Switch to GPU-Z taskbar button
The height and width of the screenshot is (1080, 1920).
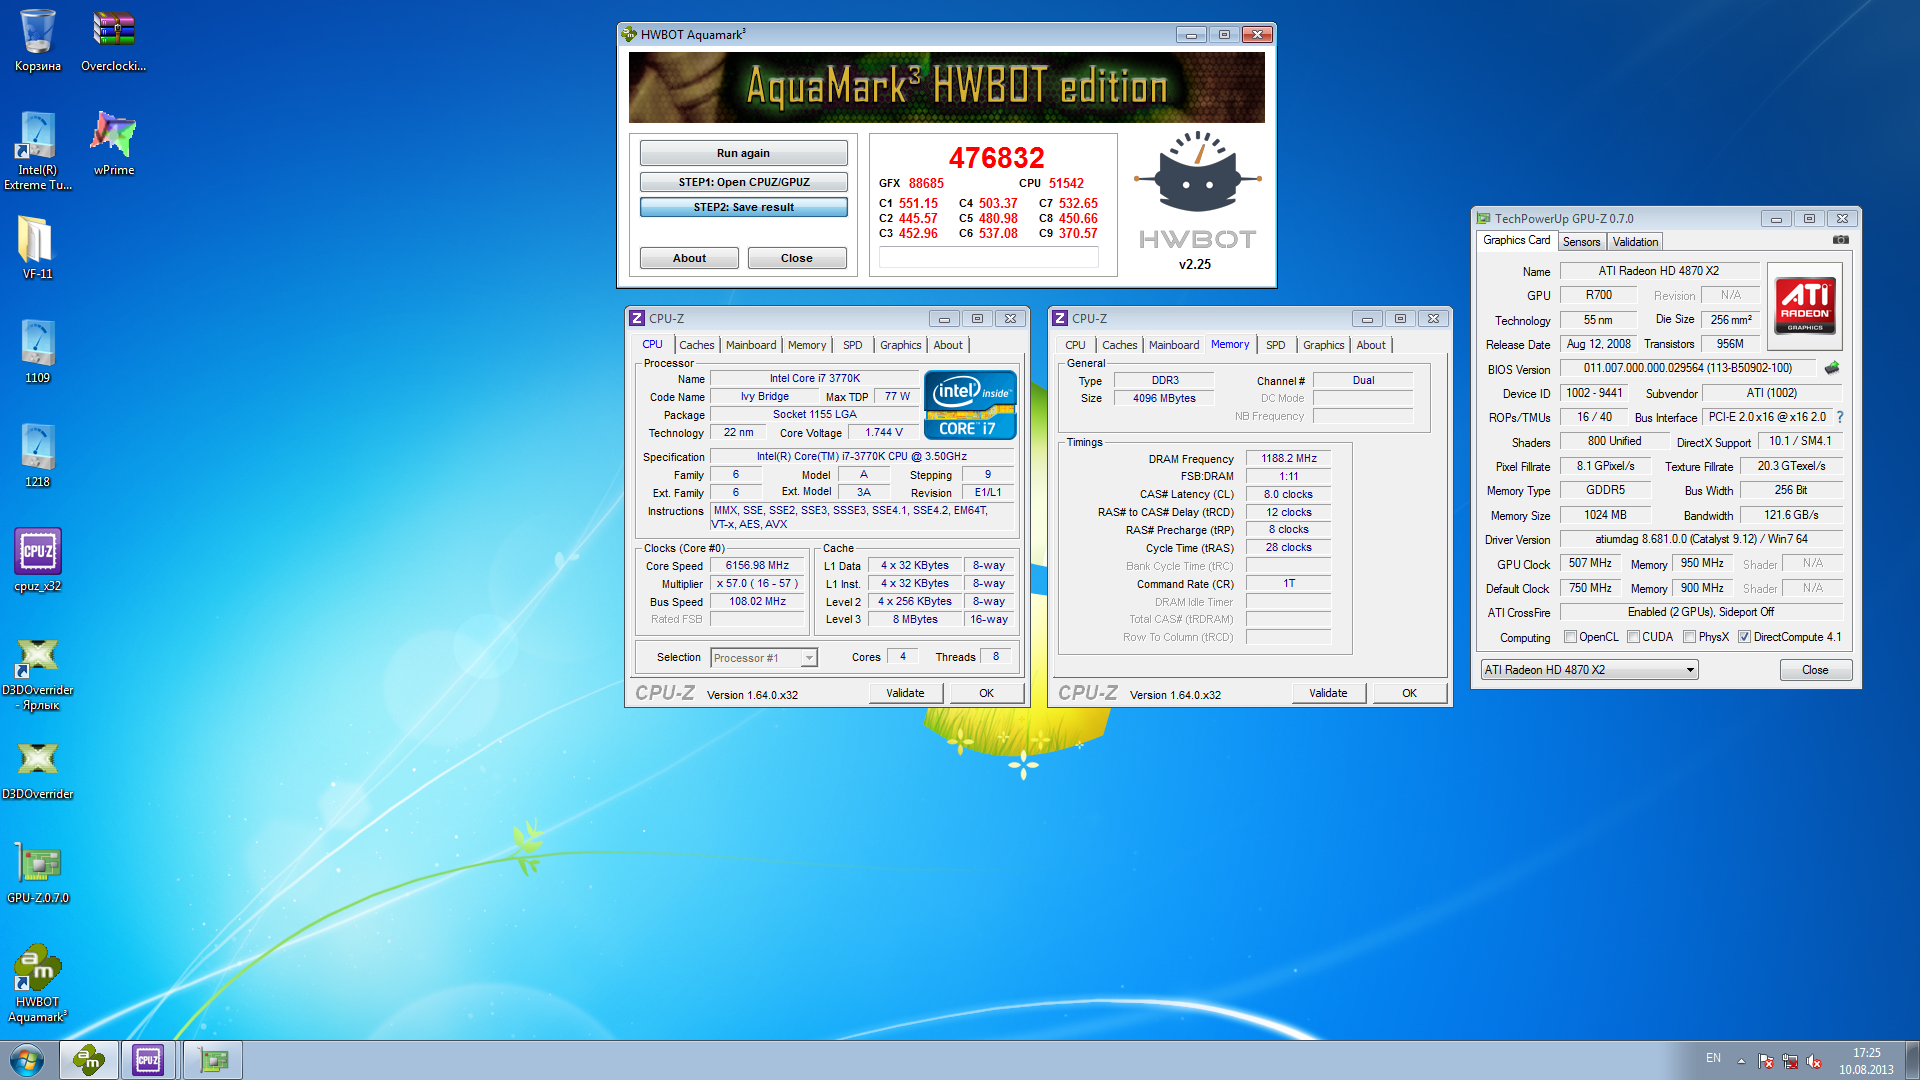[x=212, y=1060]
